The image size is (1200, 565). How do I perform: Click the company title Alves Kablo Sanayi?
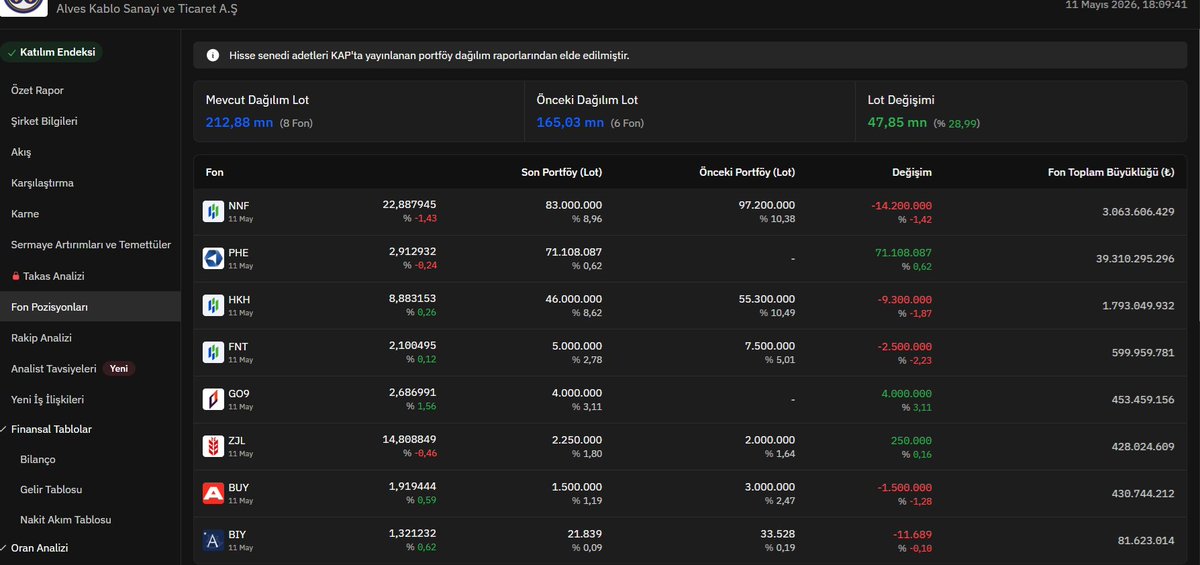(x=147, y=8)
